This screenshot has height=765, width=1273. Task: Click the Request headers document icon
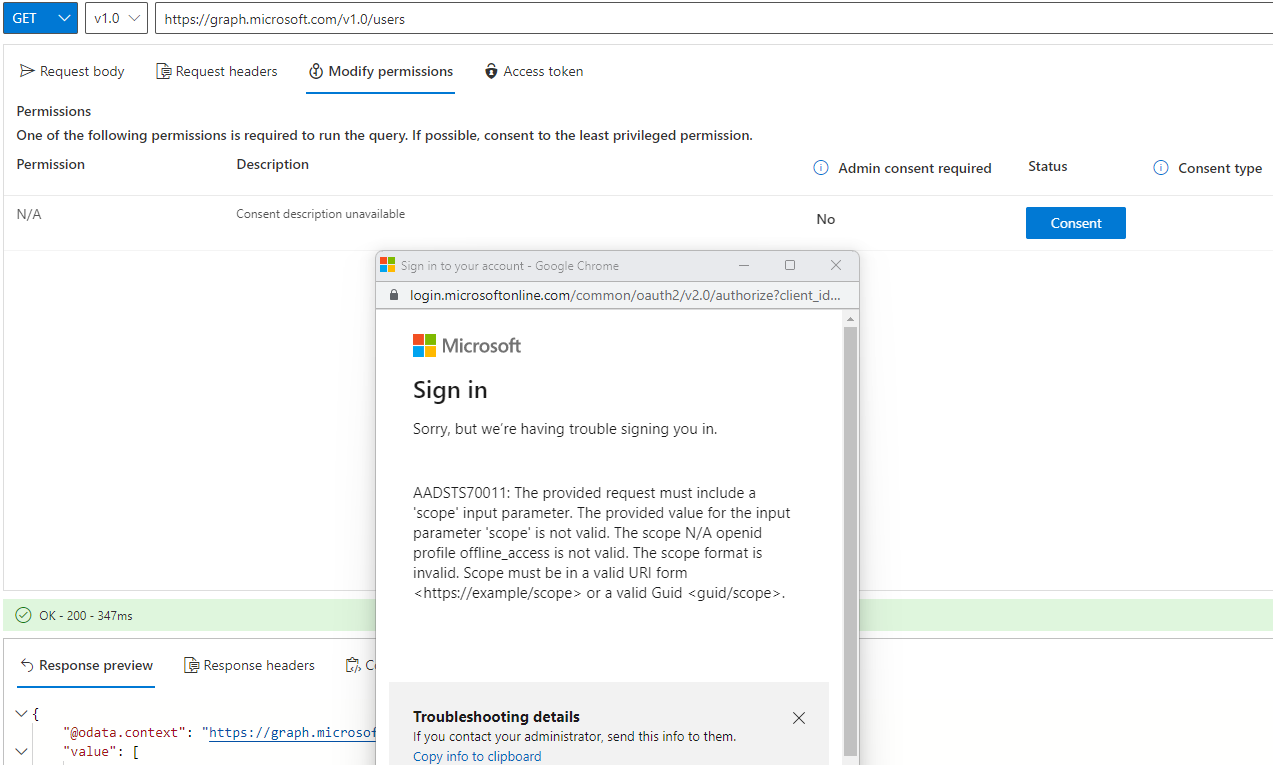pyautogui.click(x=163, y=71)
